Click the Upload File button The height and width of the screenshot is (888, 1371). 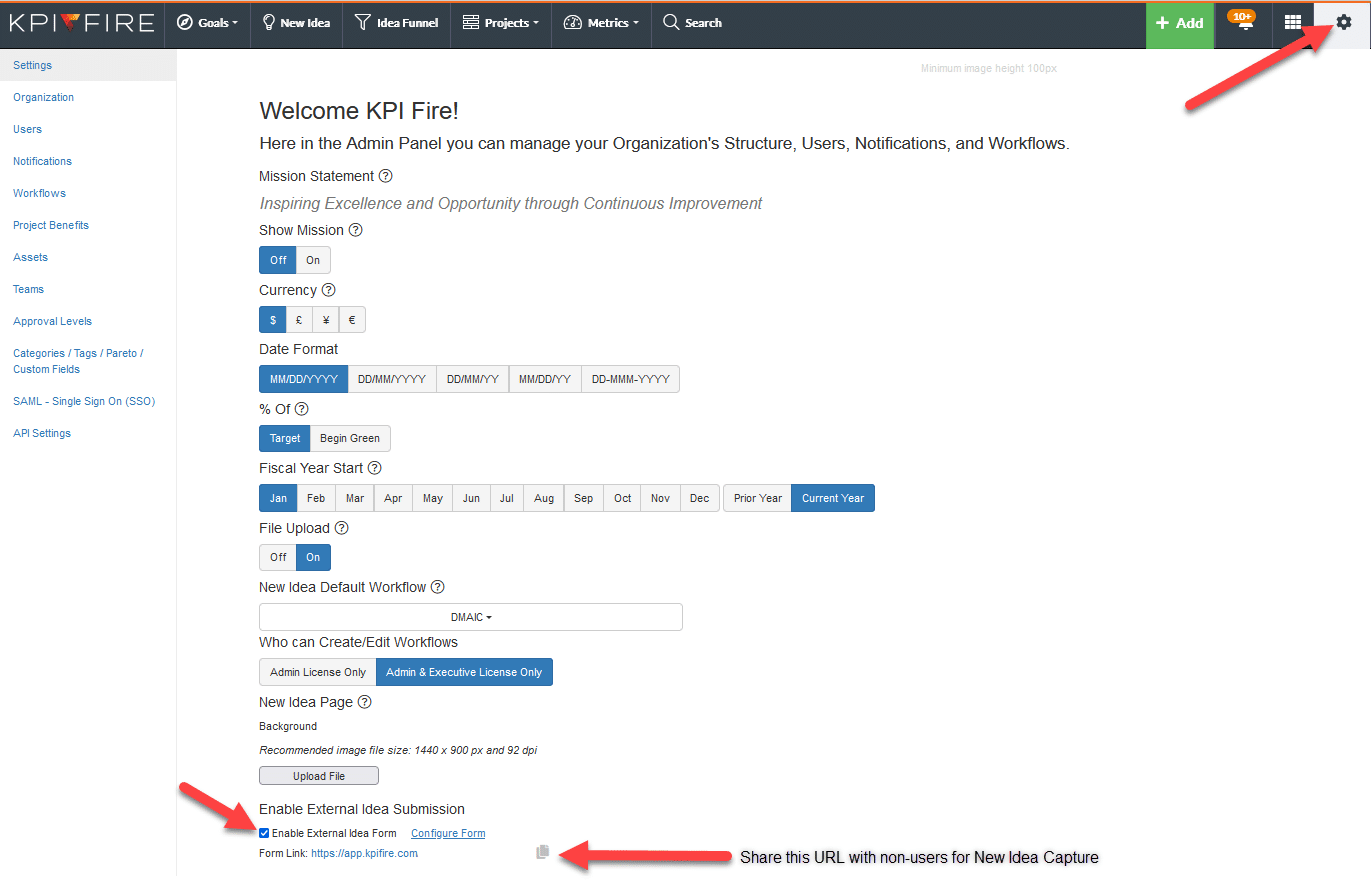tap(319, 776)
